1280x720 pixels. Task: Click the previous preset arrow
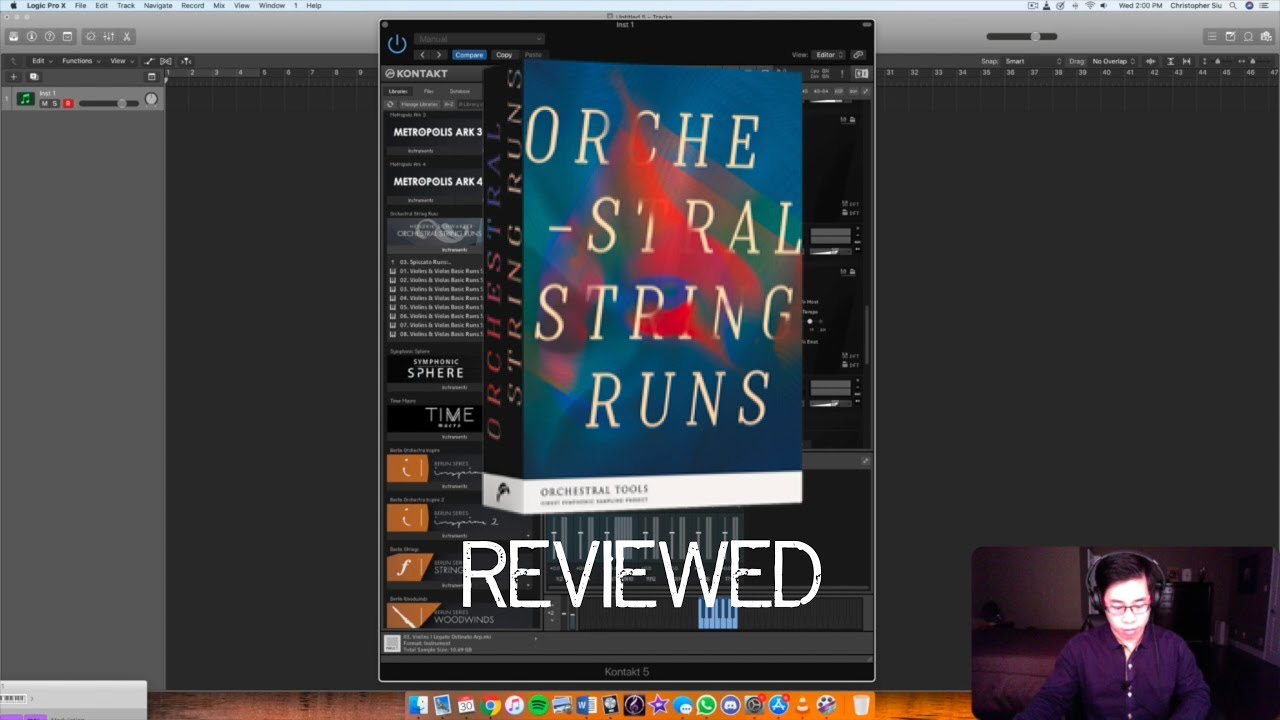pyautogui.click(x=422, y=55)
